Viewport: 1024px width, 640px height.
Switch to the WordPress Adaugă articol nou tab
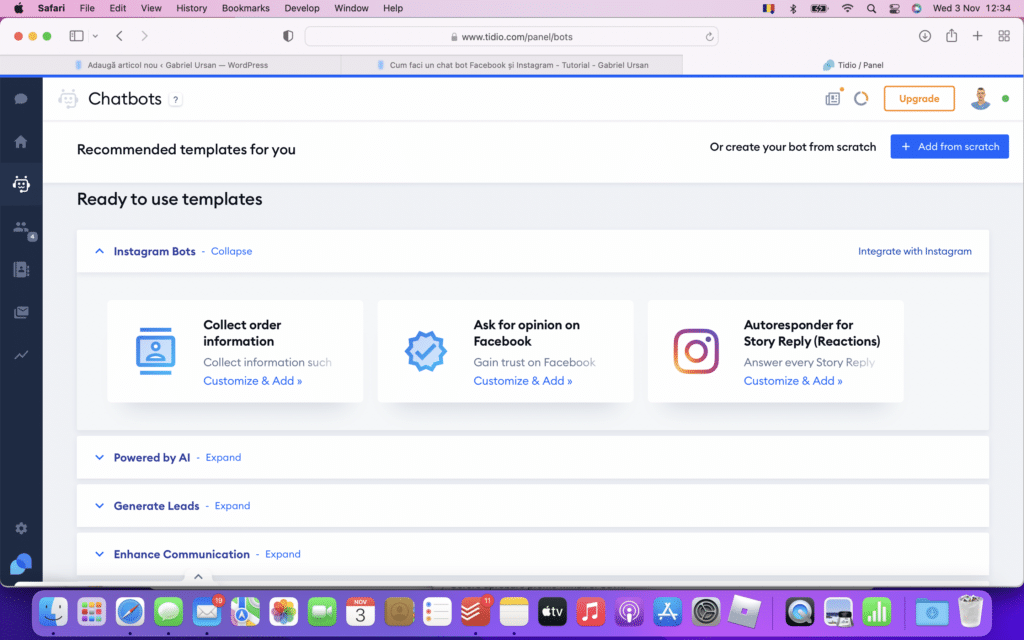click(x=171, y=65)
